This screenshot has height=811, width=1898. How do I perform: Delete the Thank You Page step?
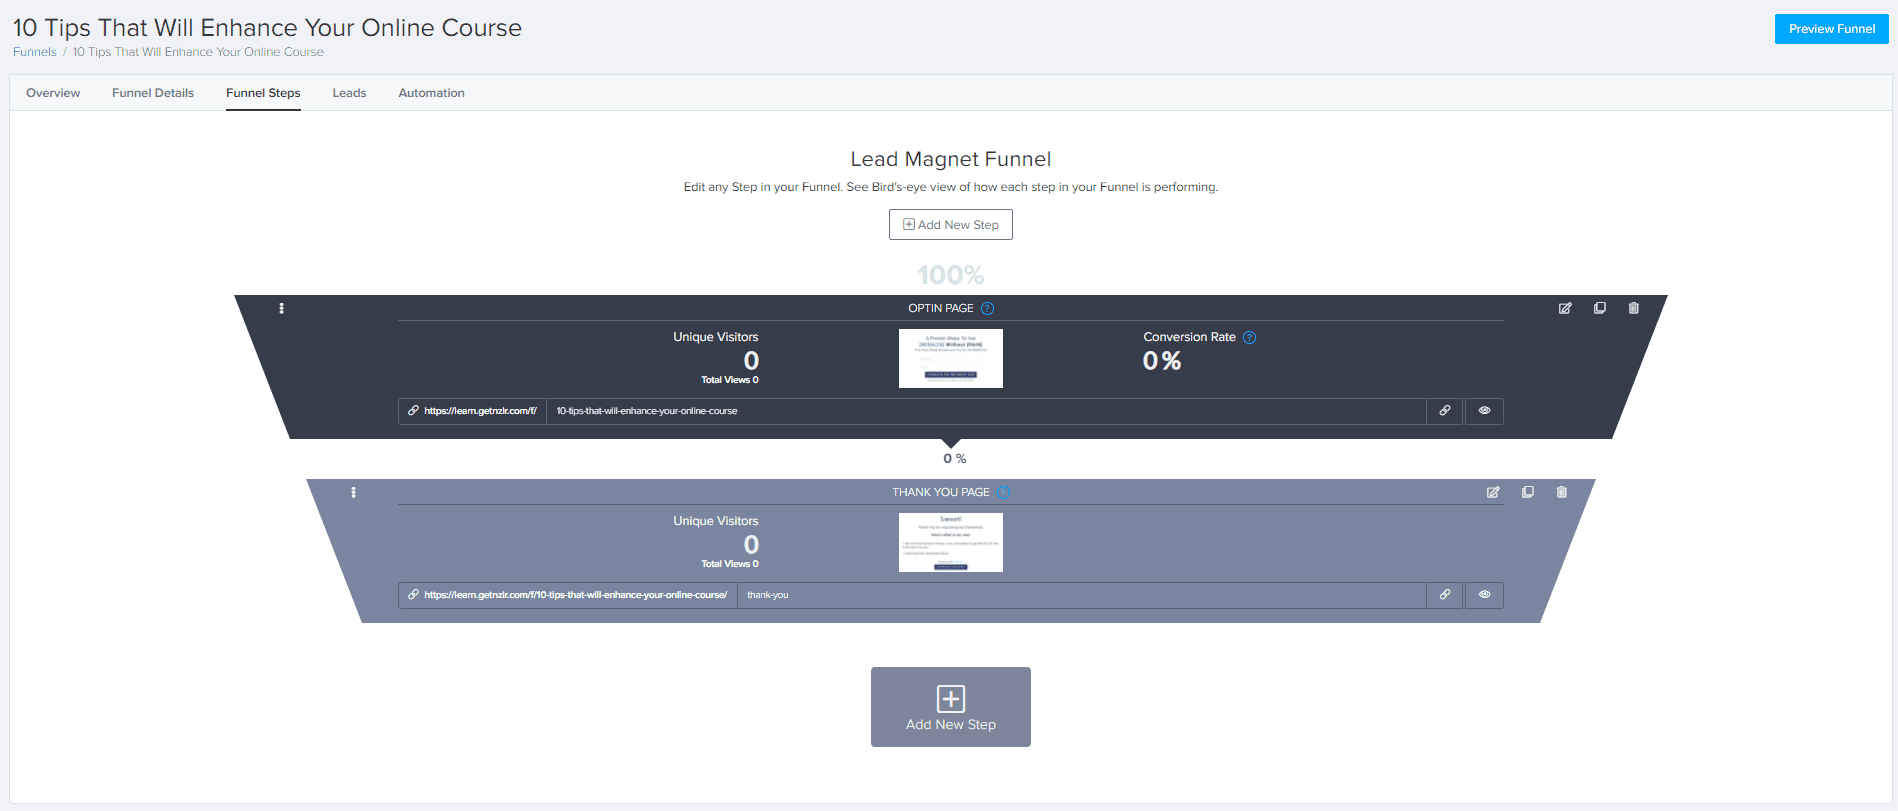coord(1562,492)
